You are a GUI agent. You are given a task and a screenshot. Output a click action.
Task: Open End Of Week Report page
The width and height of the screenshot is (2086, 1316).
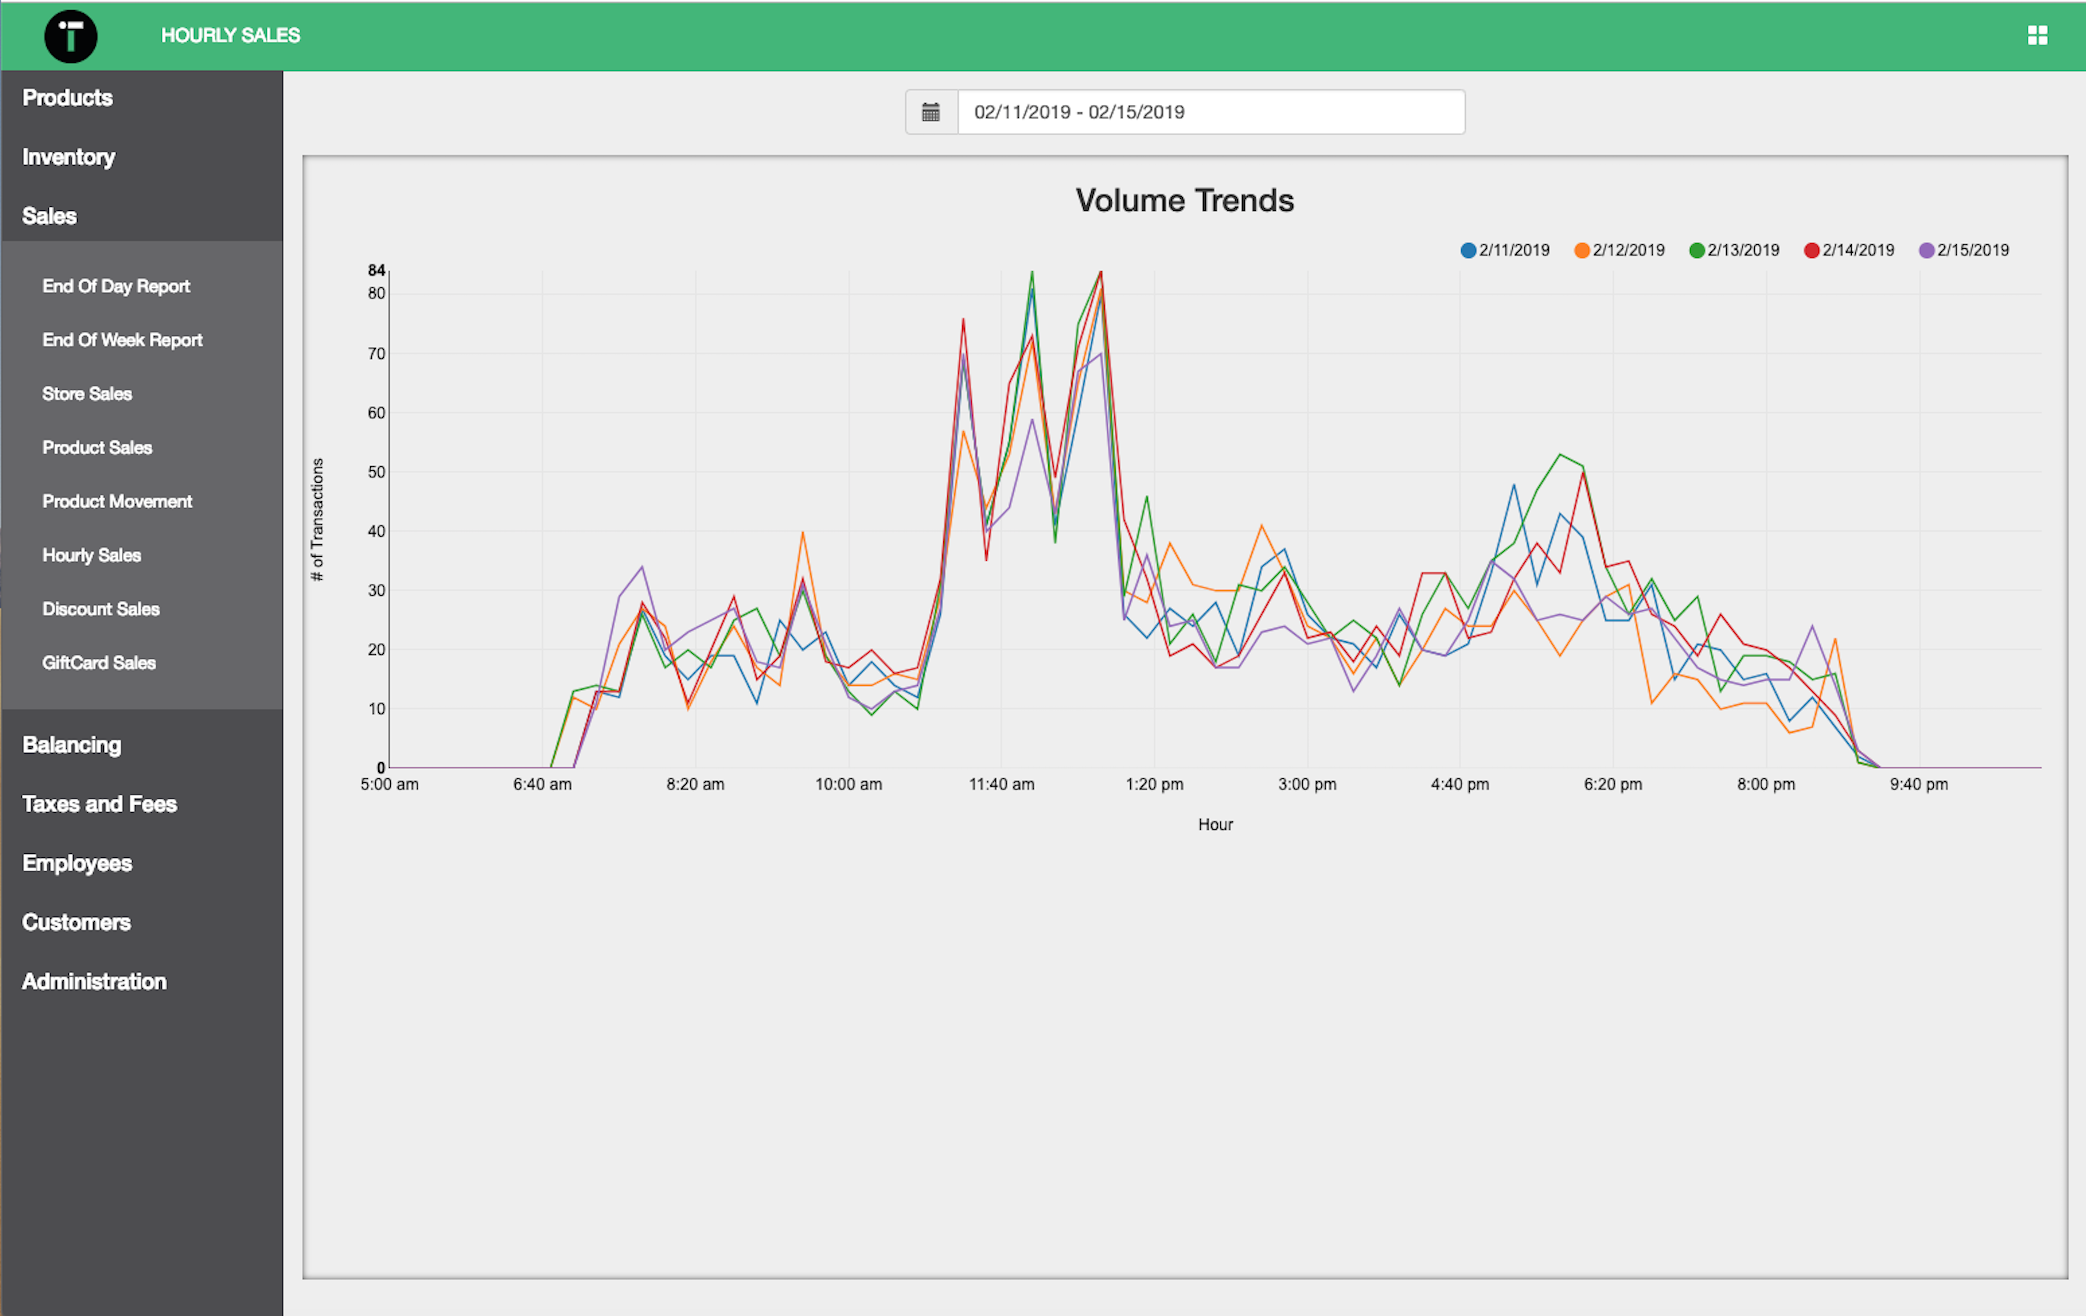(x=122, y=340)
